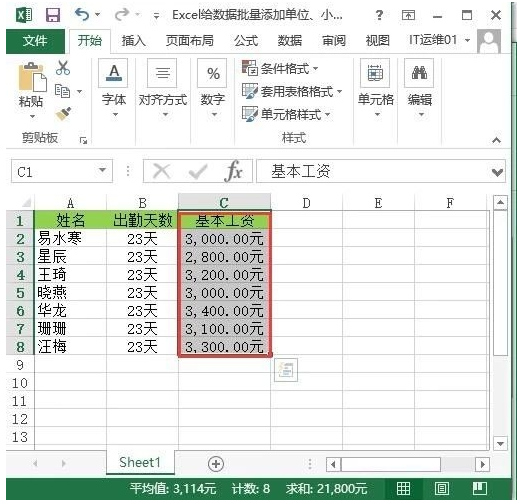Open the Copy dropdown arrow
523x500 pixels.
point(79,91)
